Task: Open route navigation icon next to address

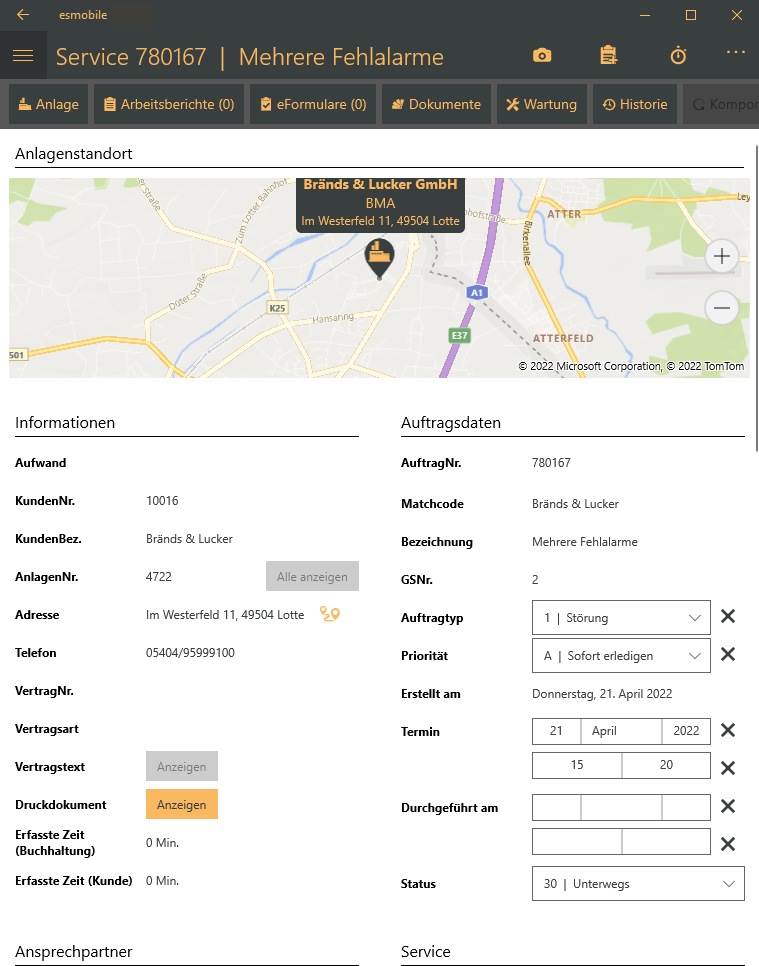Action: point(330,614)
